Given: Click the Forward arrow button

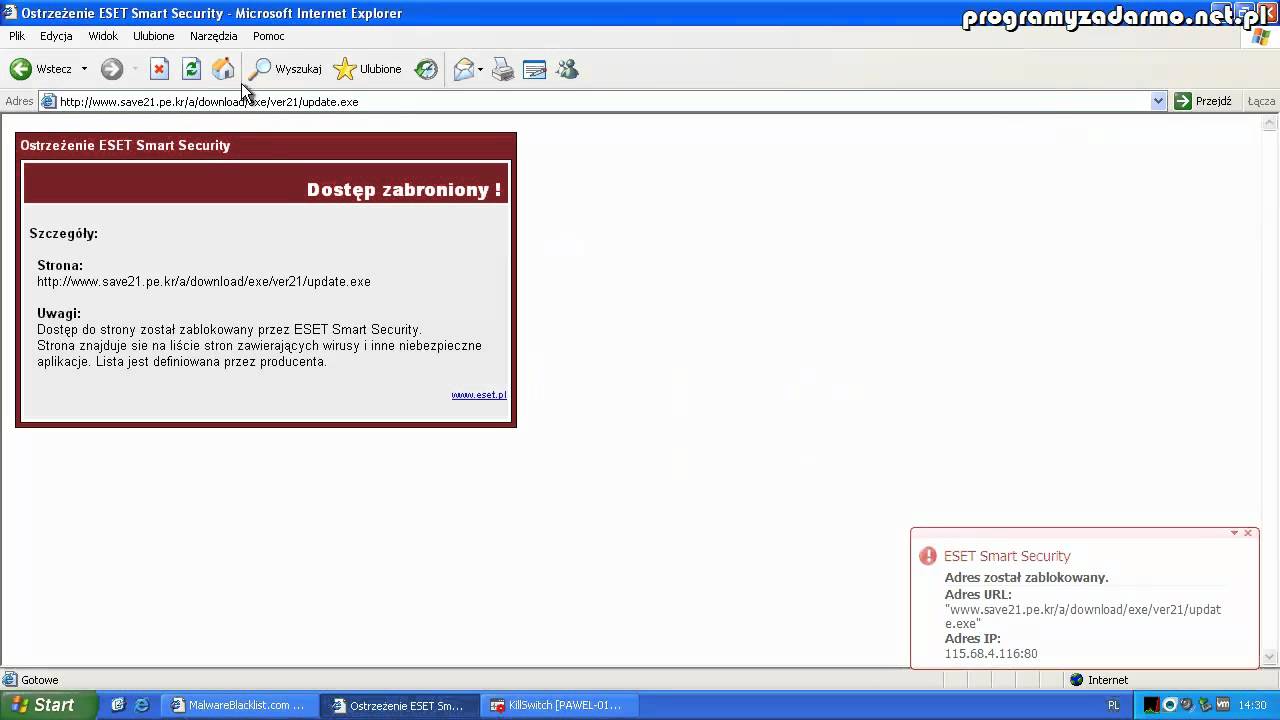Looking at the screenshot, I should (112, 69).
